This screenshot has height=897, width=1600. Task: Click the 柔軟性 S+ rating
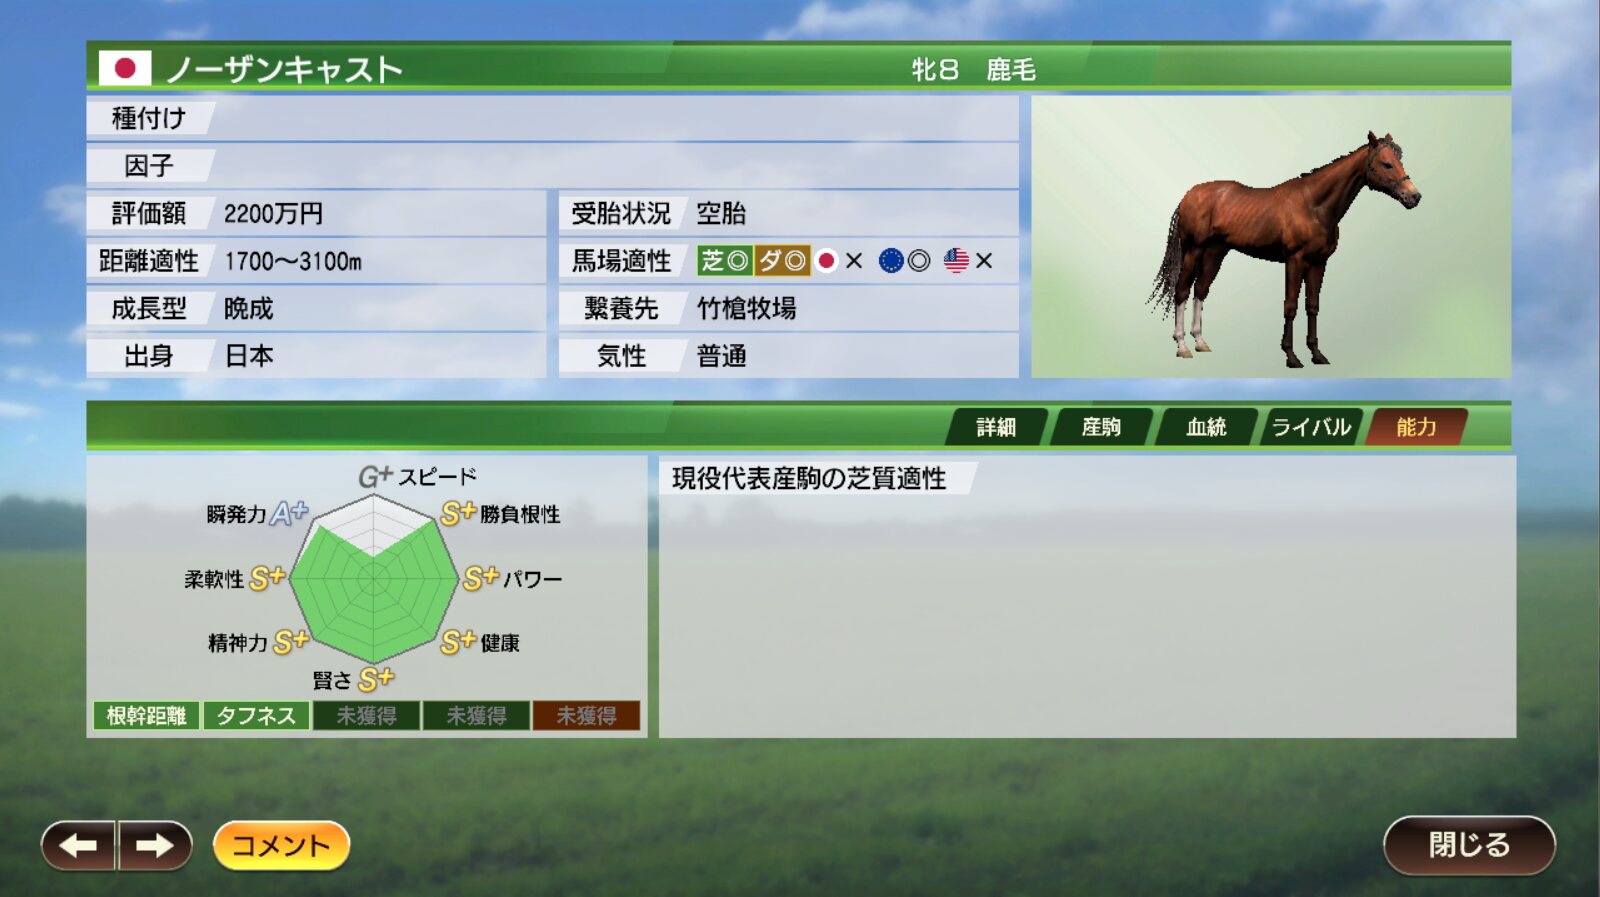[x=267, y=579]
